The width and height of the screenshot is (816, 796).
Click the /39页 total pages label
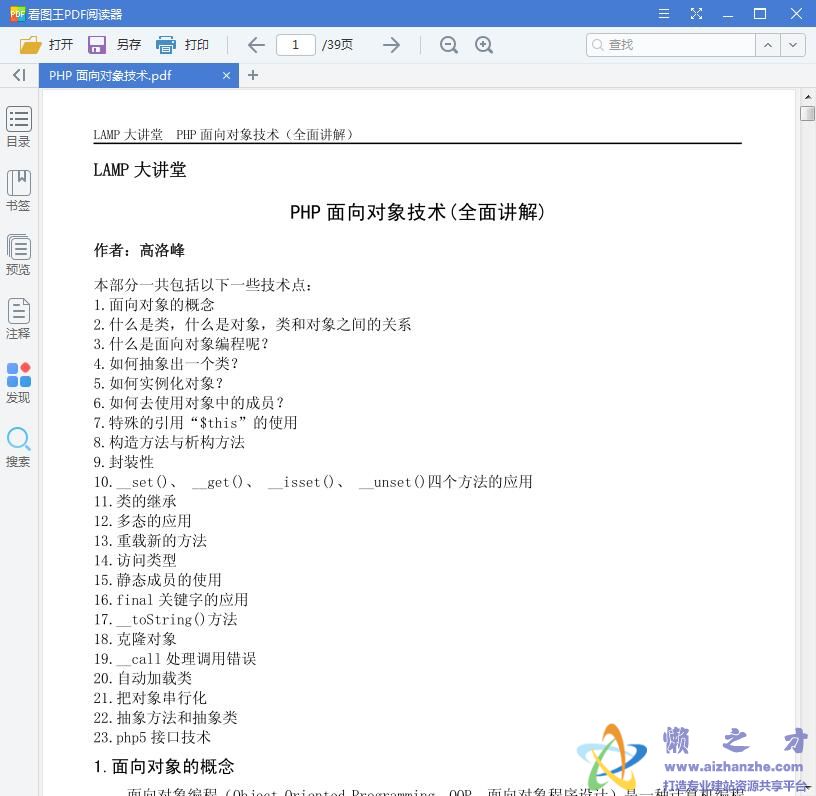coord(337,45)
